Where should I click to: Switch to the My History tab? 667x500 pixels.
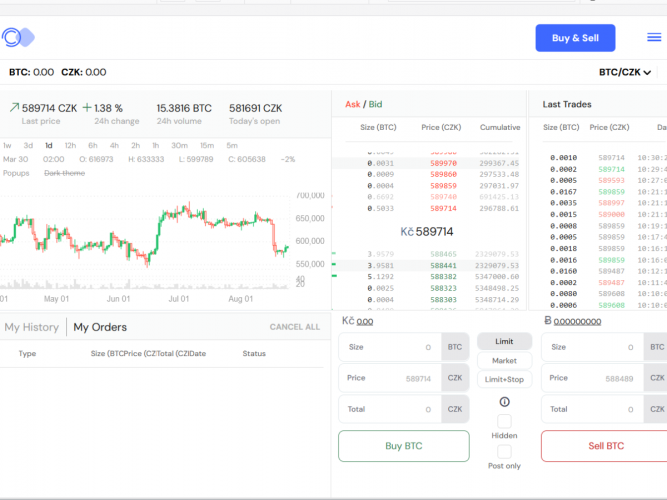32,327
